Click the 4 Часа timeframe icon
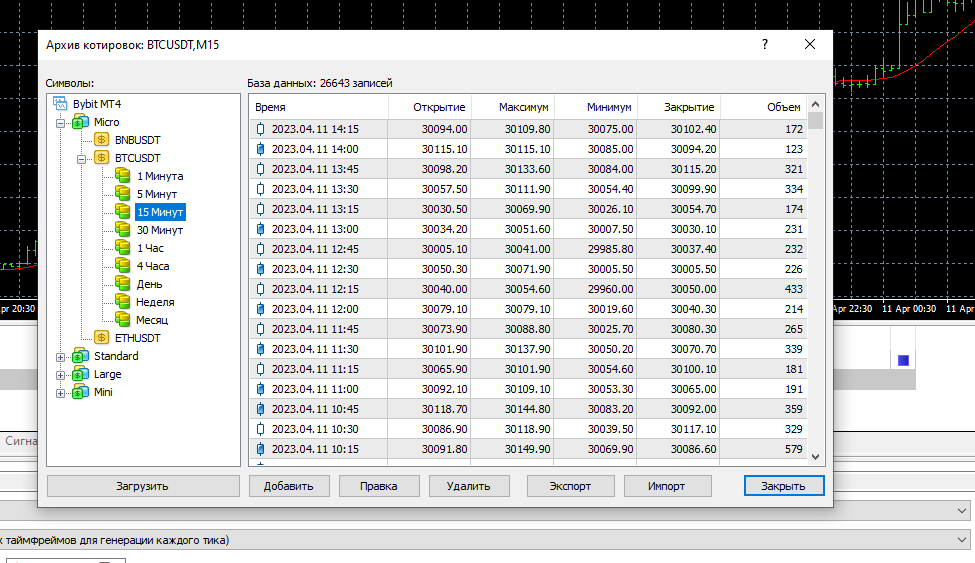Viewport: 975px width, 563px height. [x=122, y=266]
